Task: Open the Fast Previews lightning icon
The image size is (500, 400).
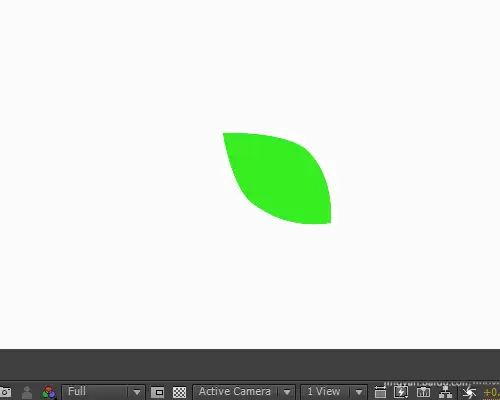Action: [401, 392]
